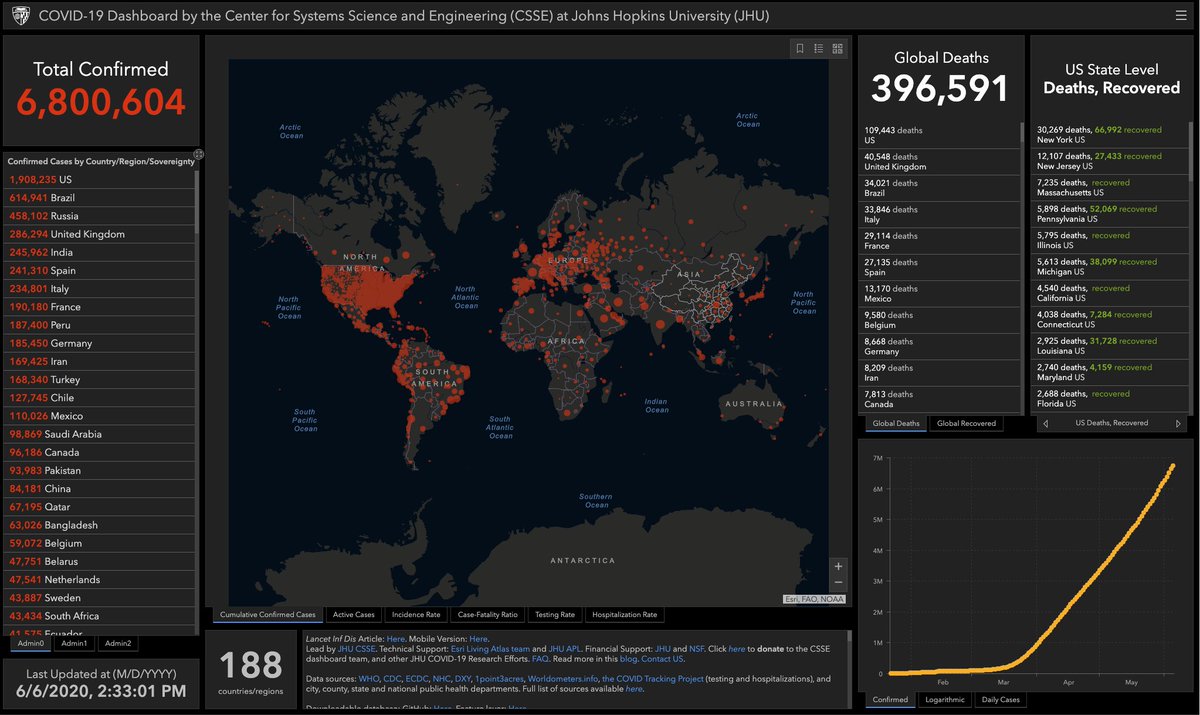The height and width of the screenshot is (715, 1200).
Task: Select Admin2 list tab
Action: (118, 643)
